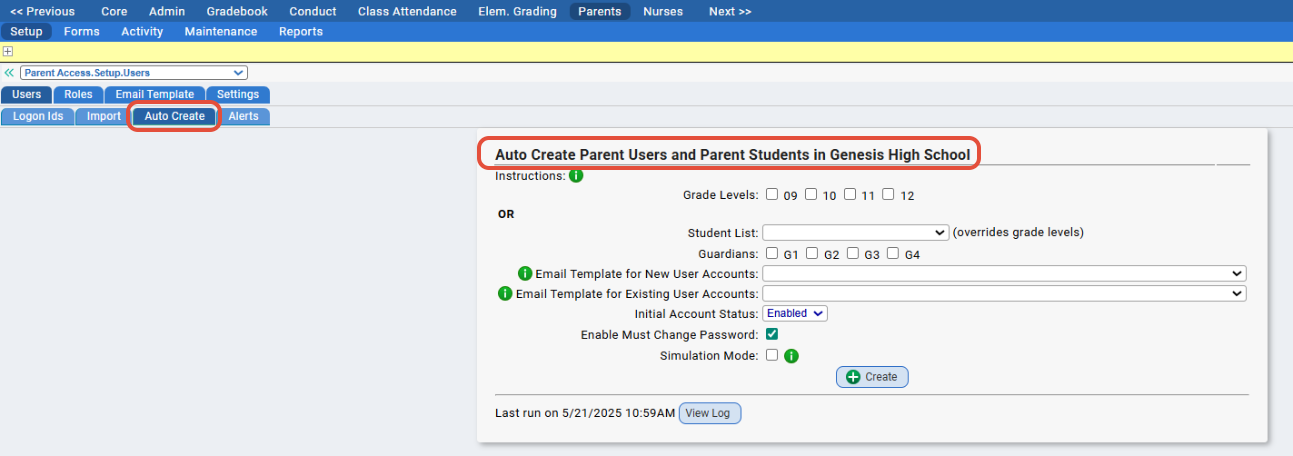
Task: Open the Initial Account Status dropdown
Action: click(x=795, y=313)
